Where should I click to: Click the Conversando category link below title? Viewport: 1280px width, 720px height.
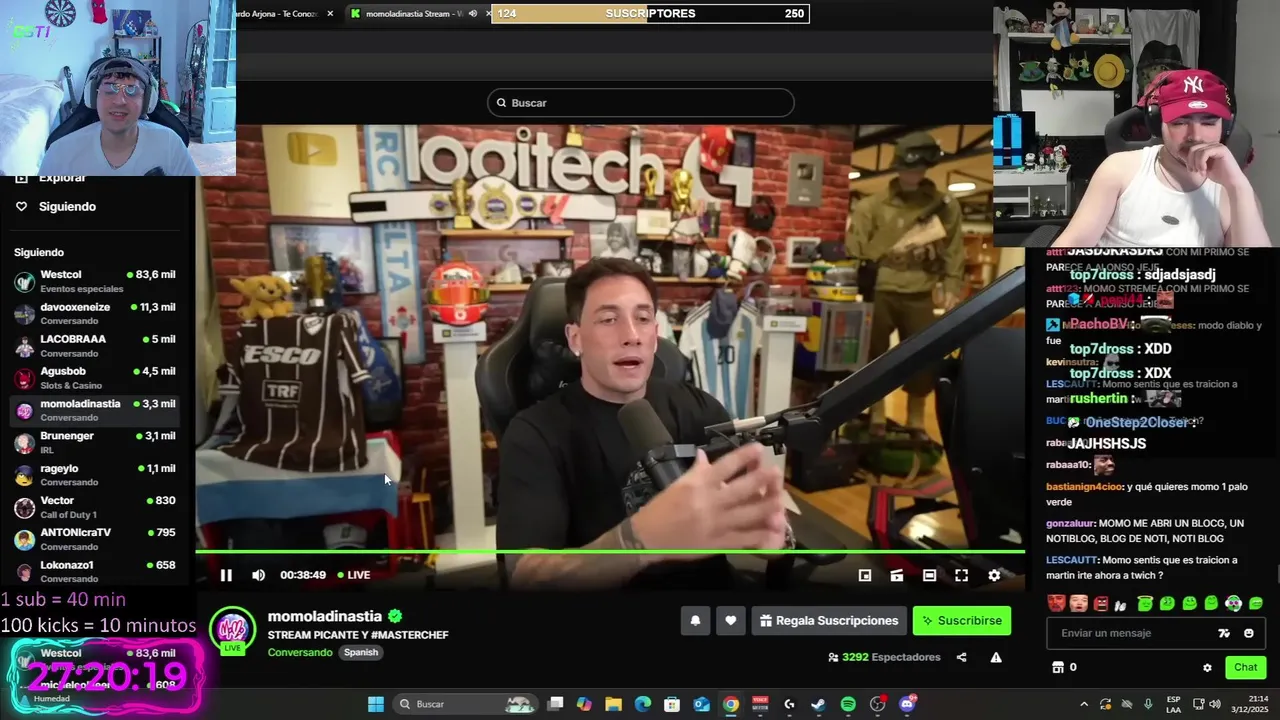[x=300, y=652]
